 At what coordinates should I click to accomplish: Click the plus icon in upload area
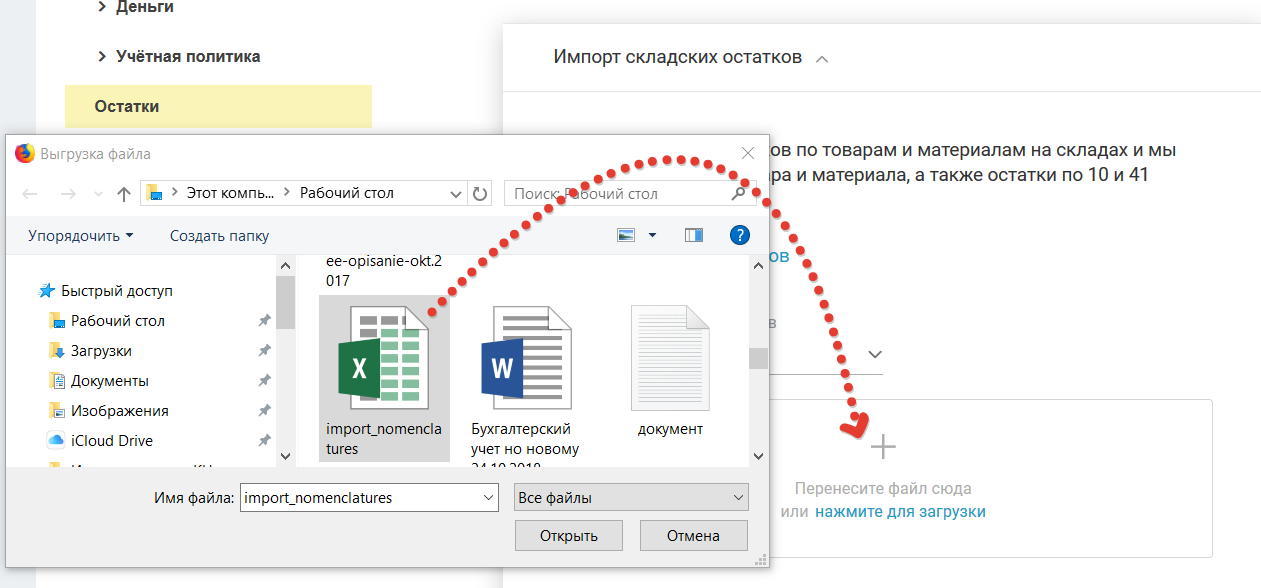pos(882,447)
